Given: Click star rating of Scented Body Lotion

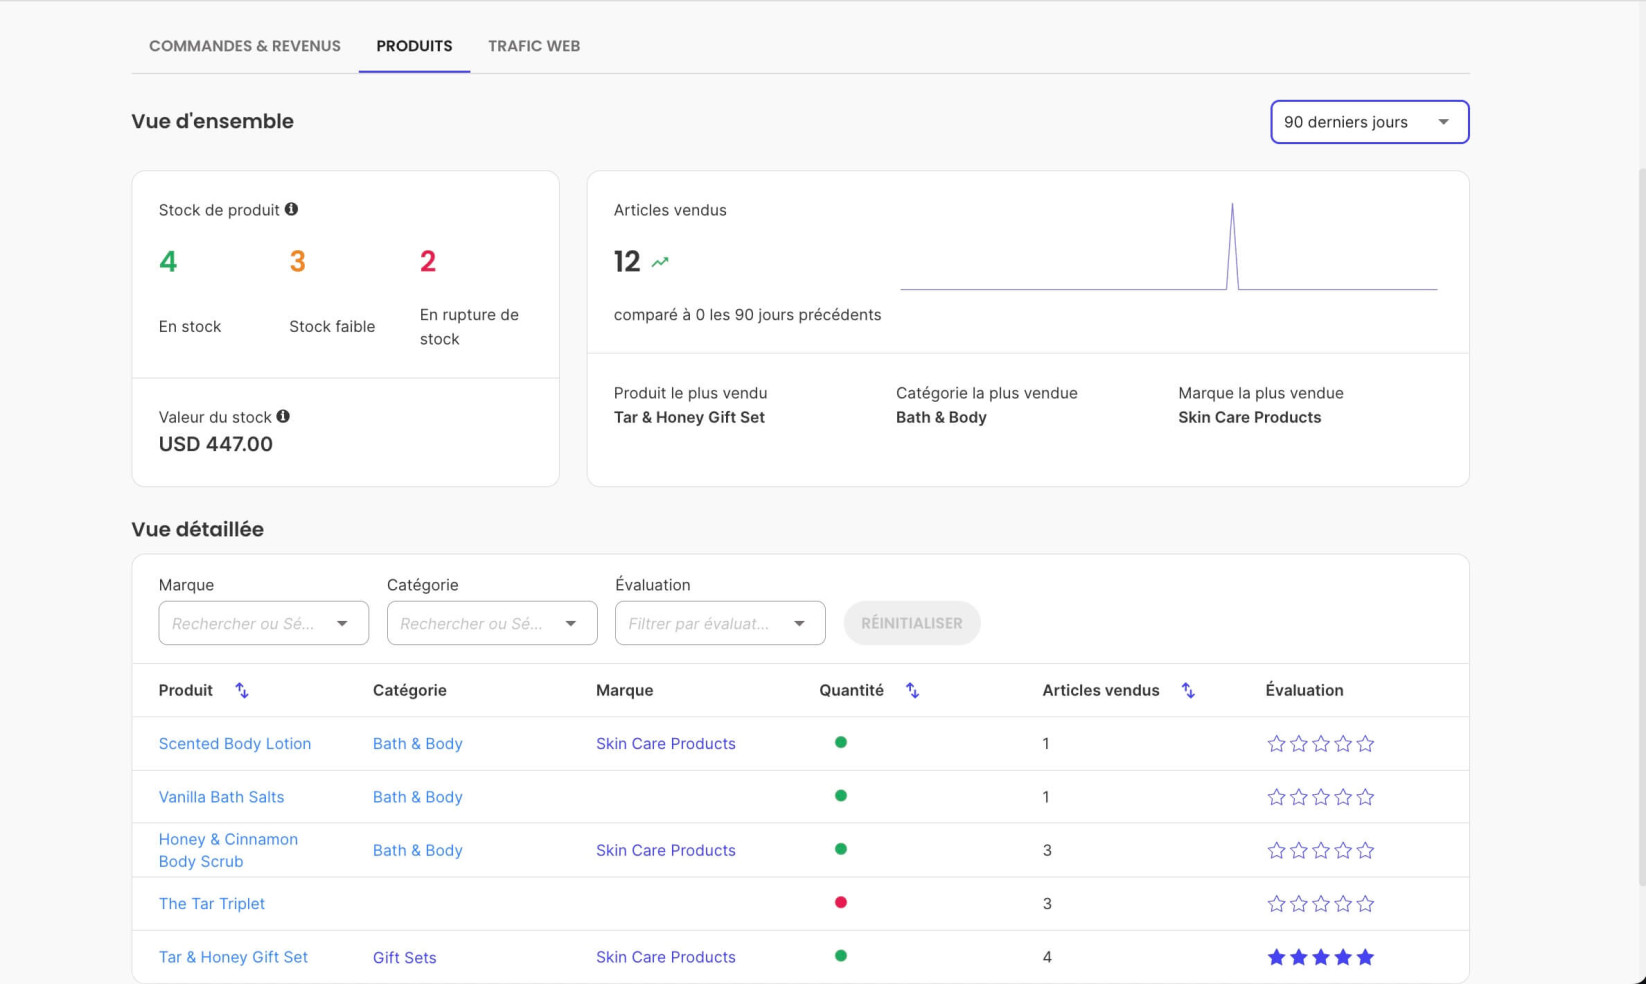Looking at the screenshot, I should 1321,743.
